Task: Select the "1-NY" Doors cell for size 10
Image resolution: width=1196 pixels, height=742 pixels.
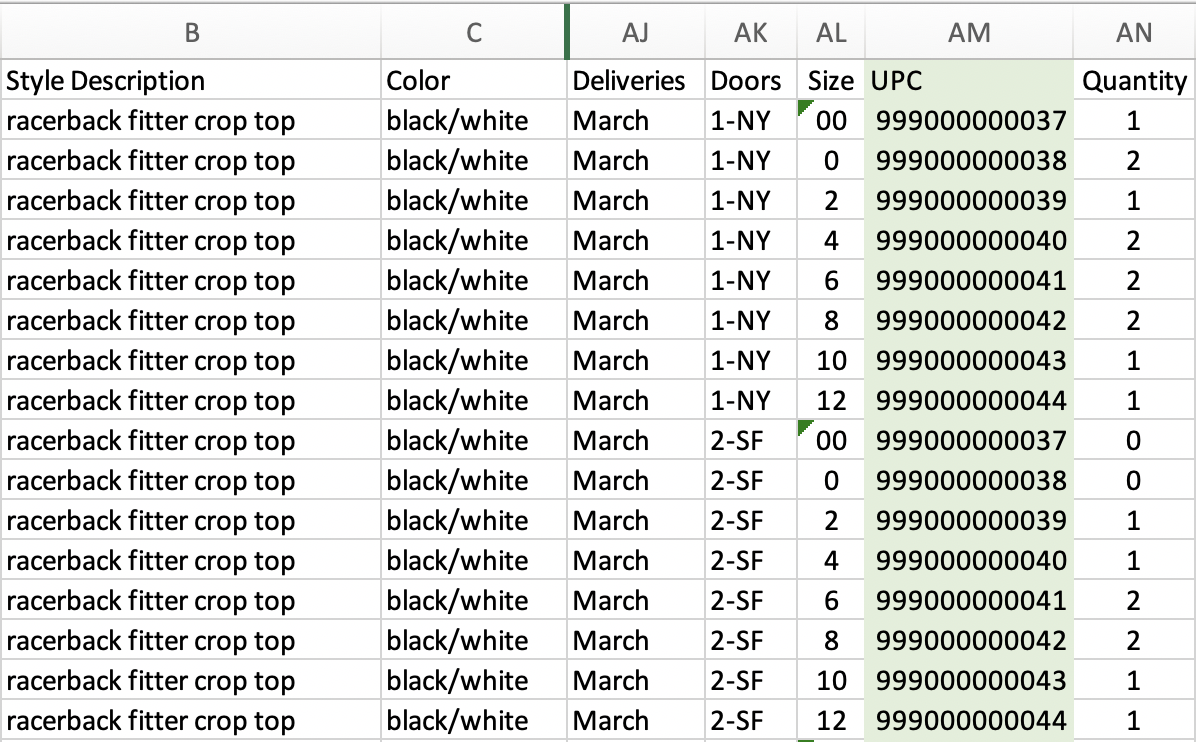Action: pos(751,361)
